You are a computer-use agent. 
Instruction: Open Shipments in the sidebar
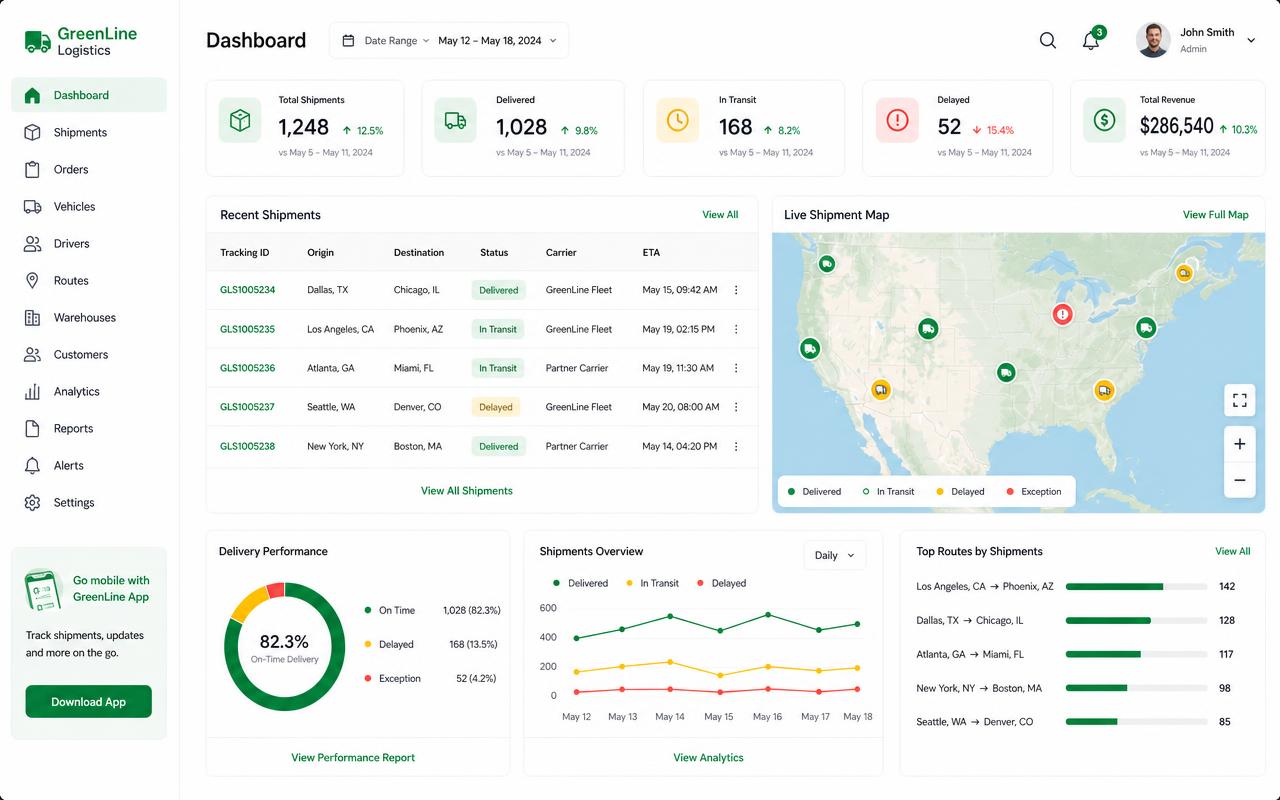pyautogui.click(x=89, y=132)
